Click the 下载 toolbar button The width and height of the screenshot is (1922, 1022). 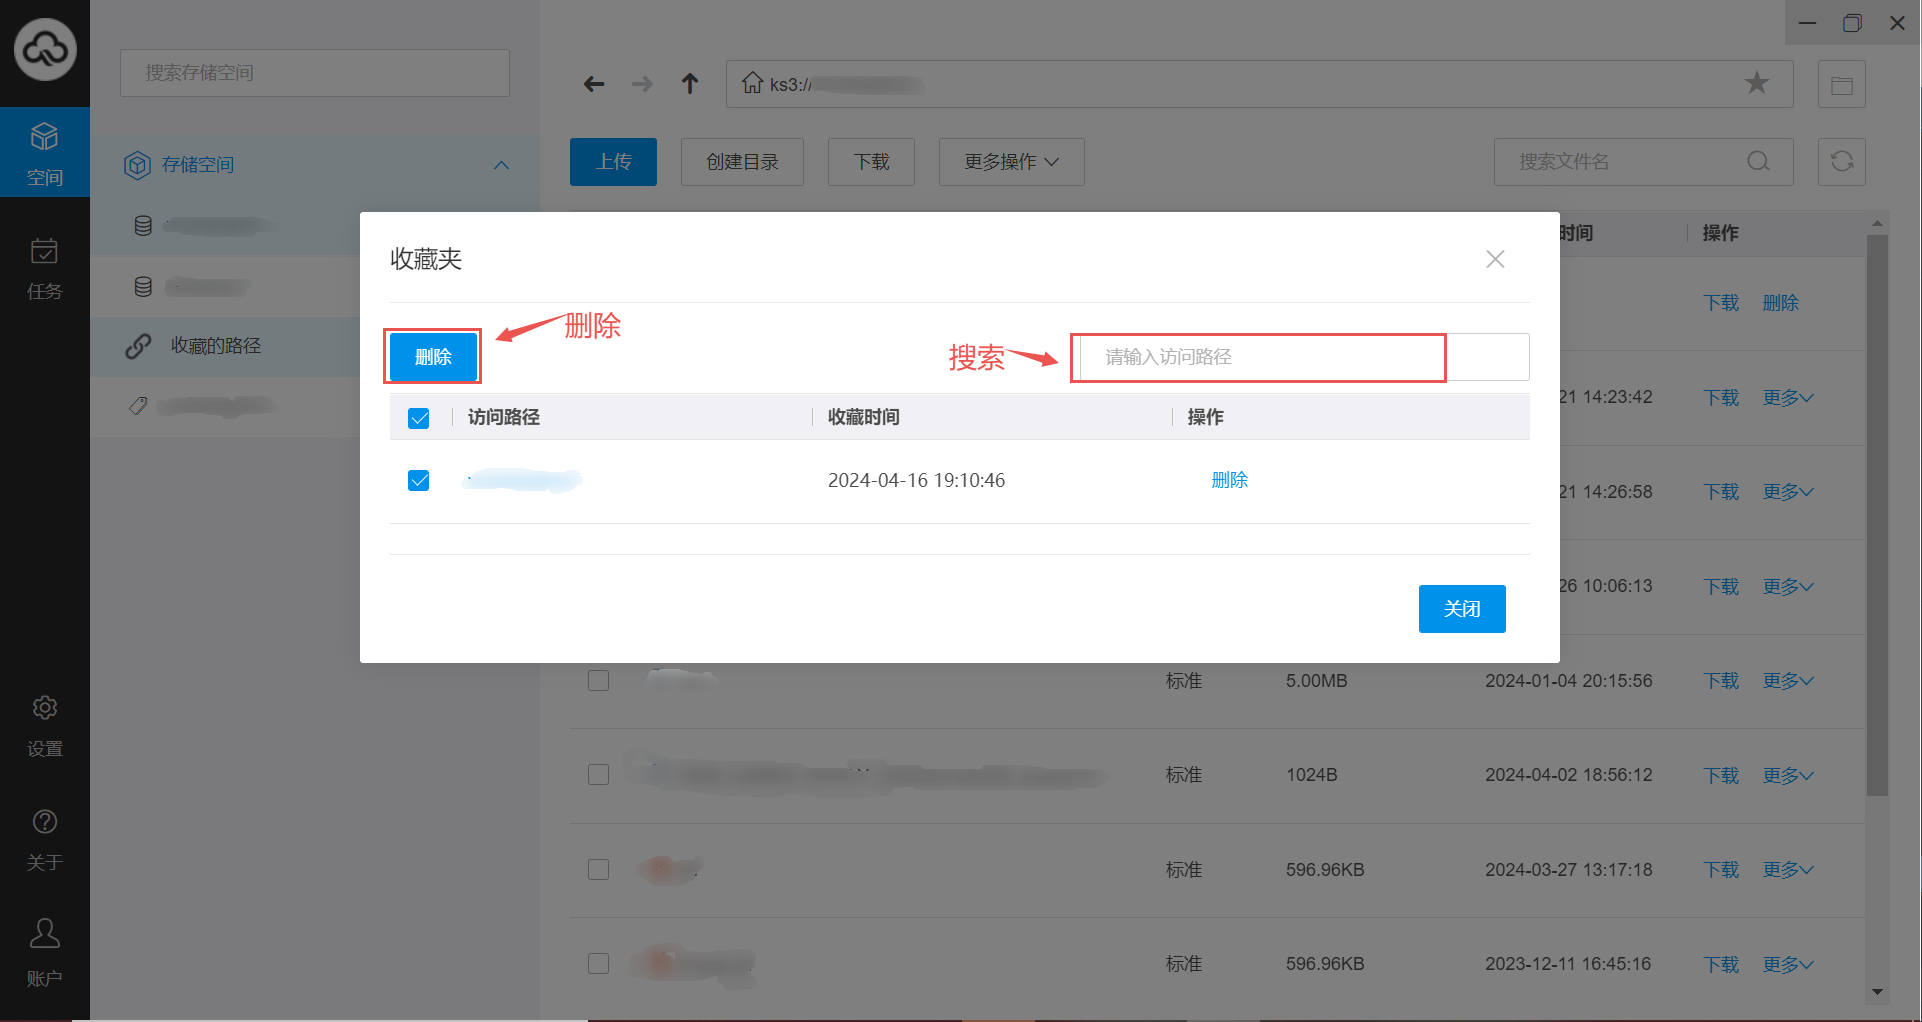tap(871, 162)
